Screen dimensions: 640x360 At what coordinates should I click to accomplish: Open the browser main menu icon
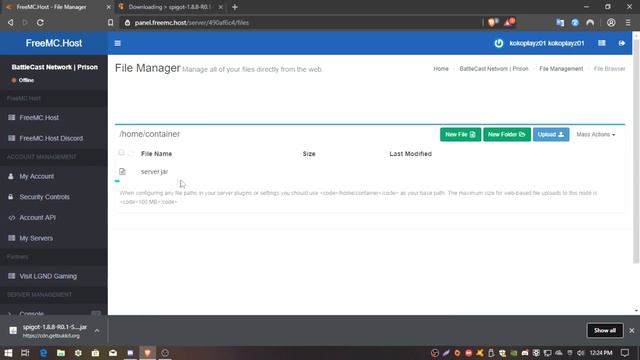(x=628, y=22)
